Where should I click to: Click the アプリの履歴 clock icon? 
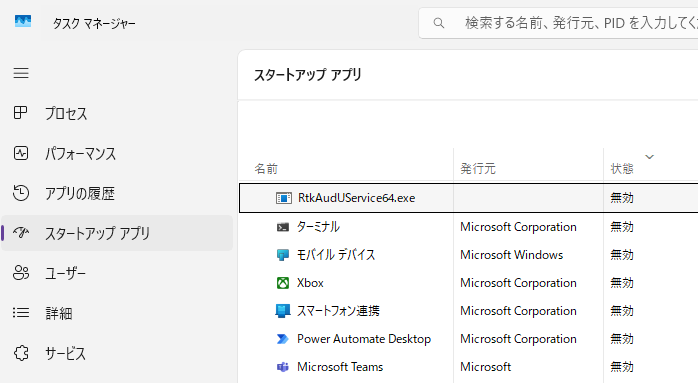coord(20,193)
